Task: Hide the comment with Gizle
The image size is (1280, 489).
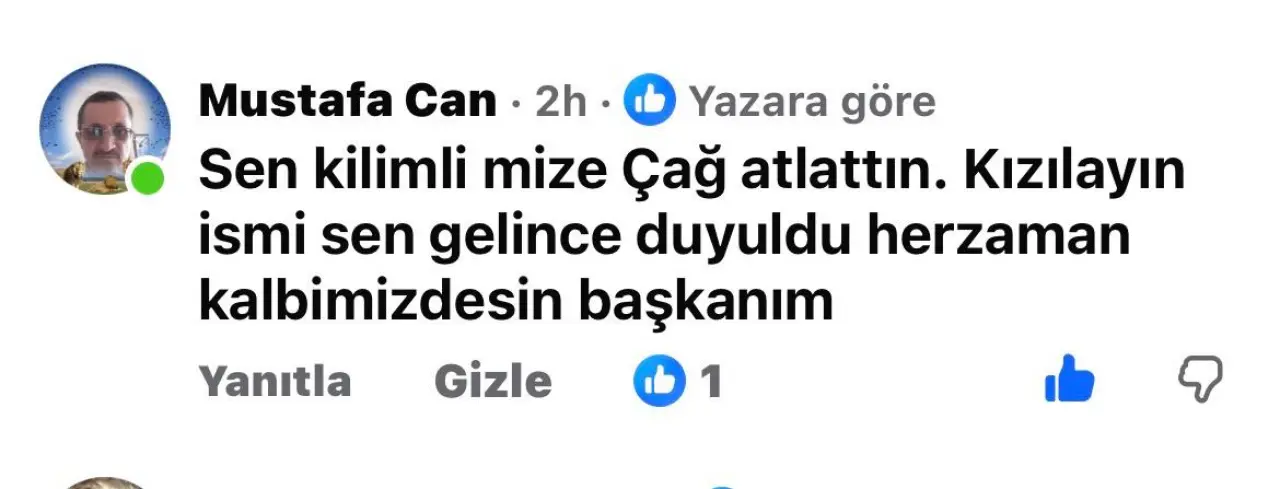Action: (x=493, y=381)
